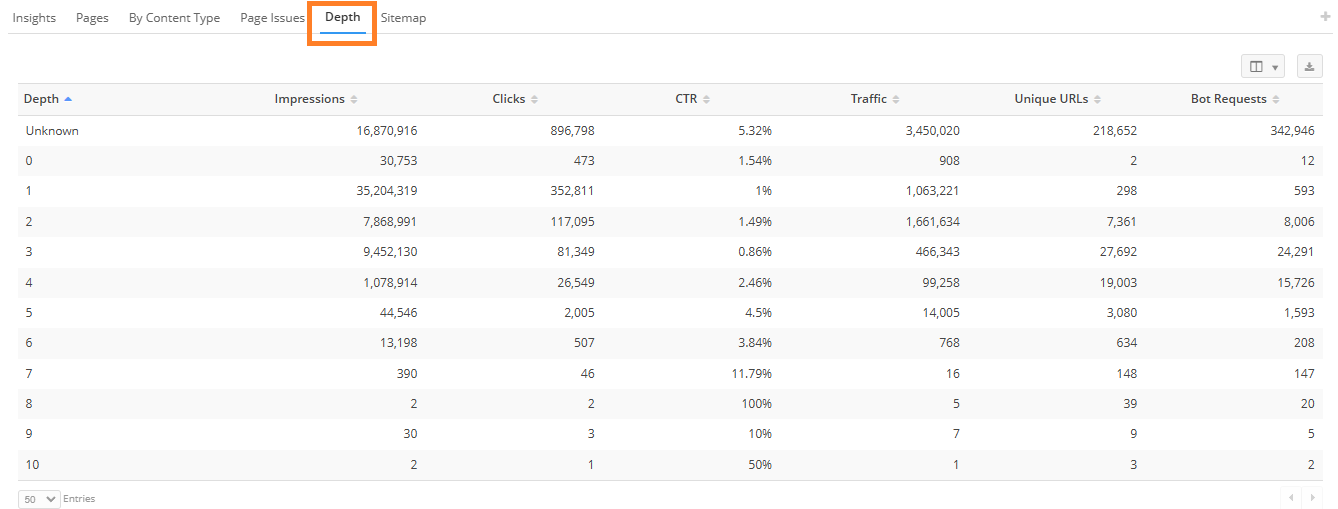Open the column chooser dropdown

click(1262, 67)
